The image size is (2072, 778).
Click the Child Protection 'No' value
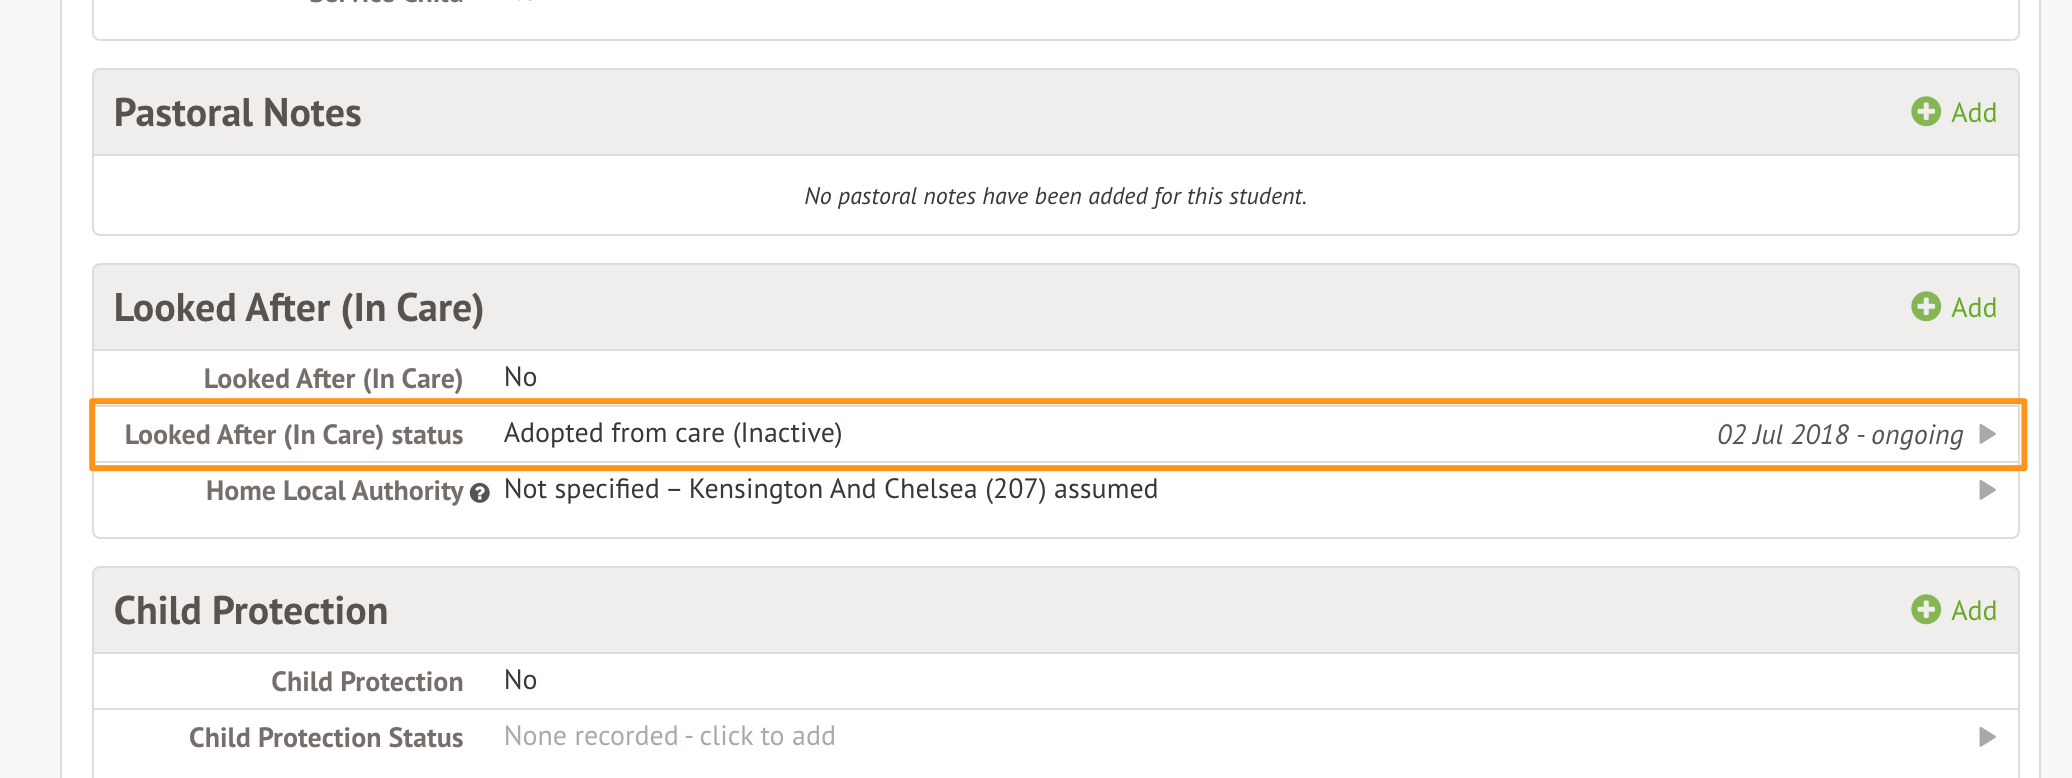tap(520, 680)
